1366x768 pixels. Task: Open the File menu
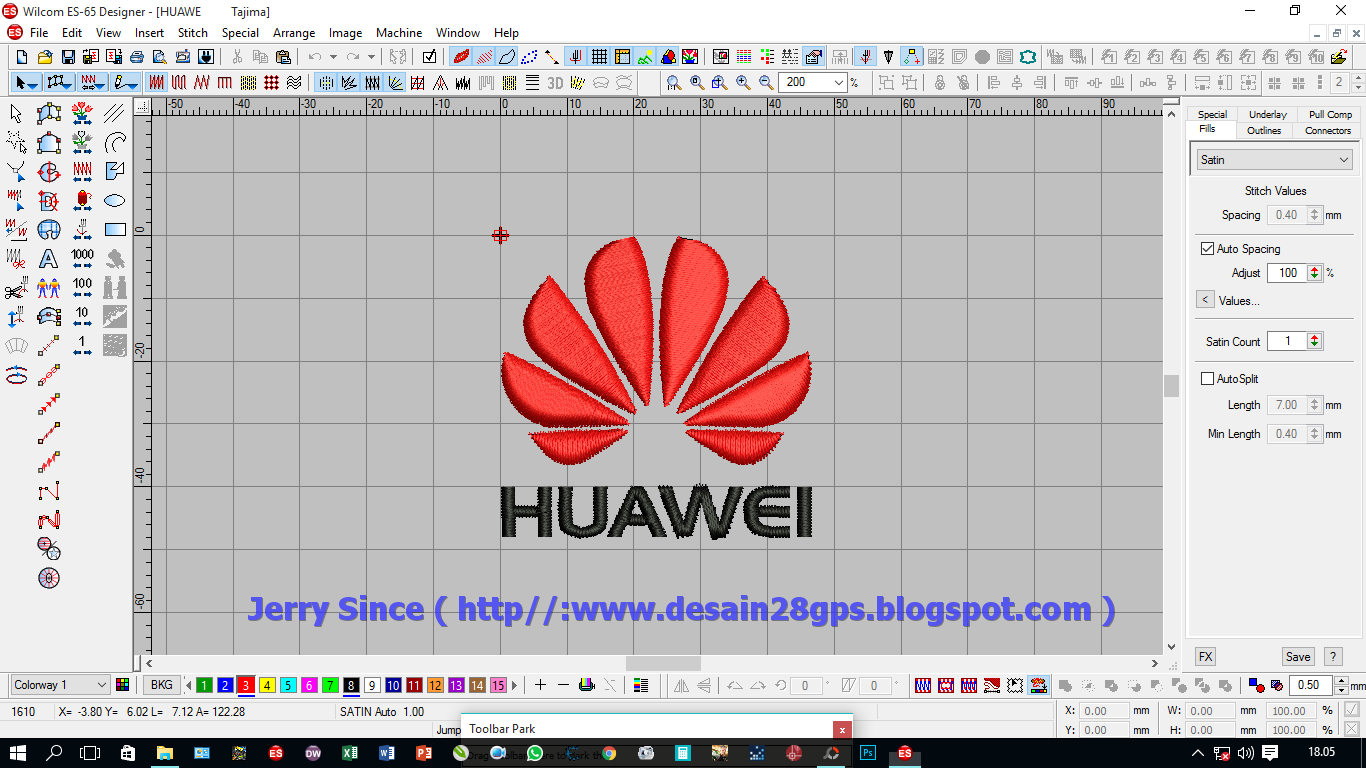point(39,33)
